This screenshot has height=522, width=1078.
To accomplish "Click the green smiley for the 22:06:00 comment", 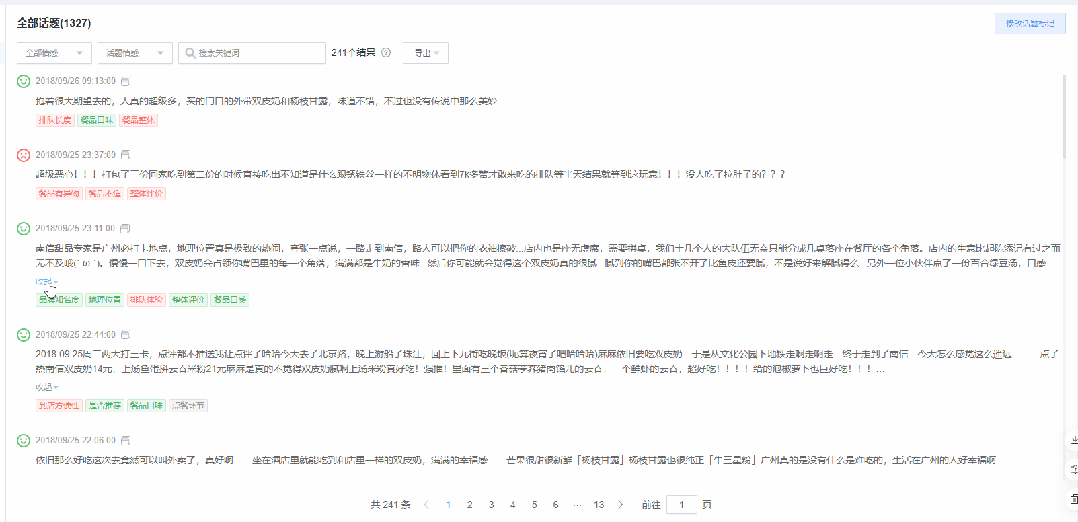I will (x=23, y=439).
